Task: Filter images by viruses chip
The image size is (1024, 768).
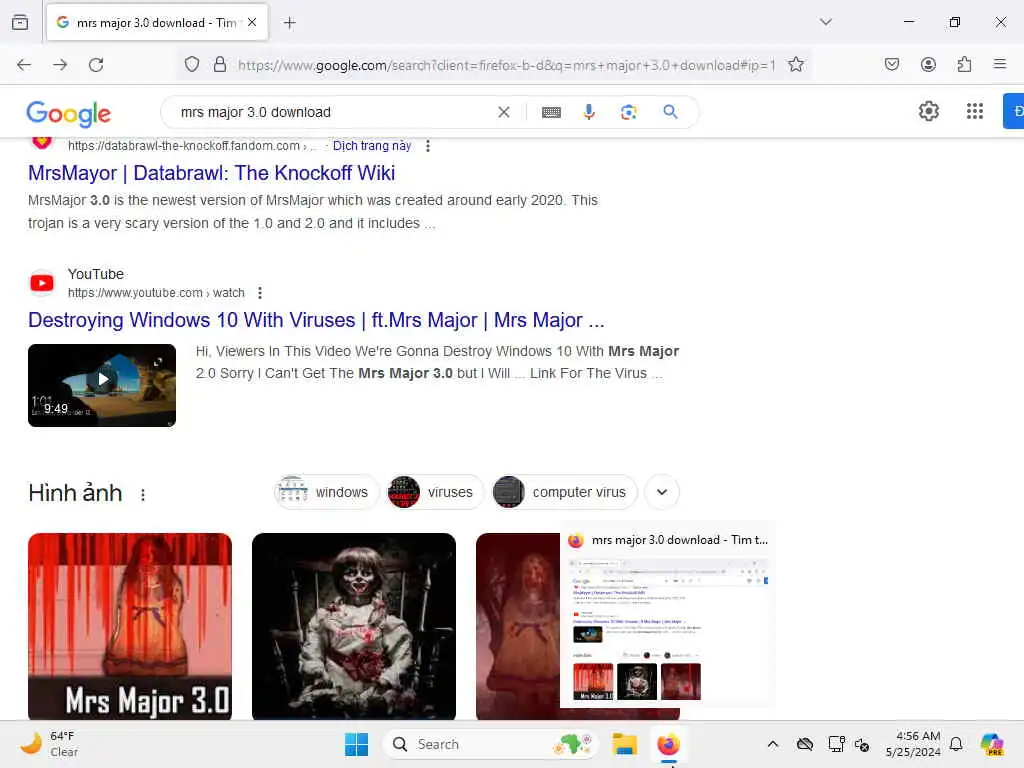Action: pyautogui.click(x=435, y=492)
